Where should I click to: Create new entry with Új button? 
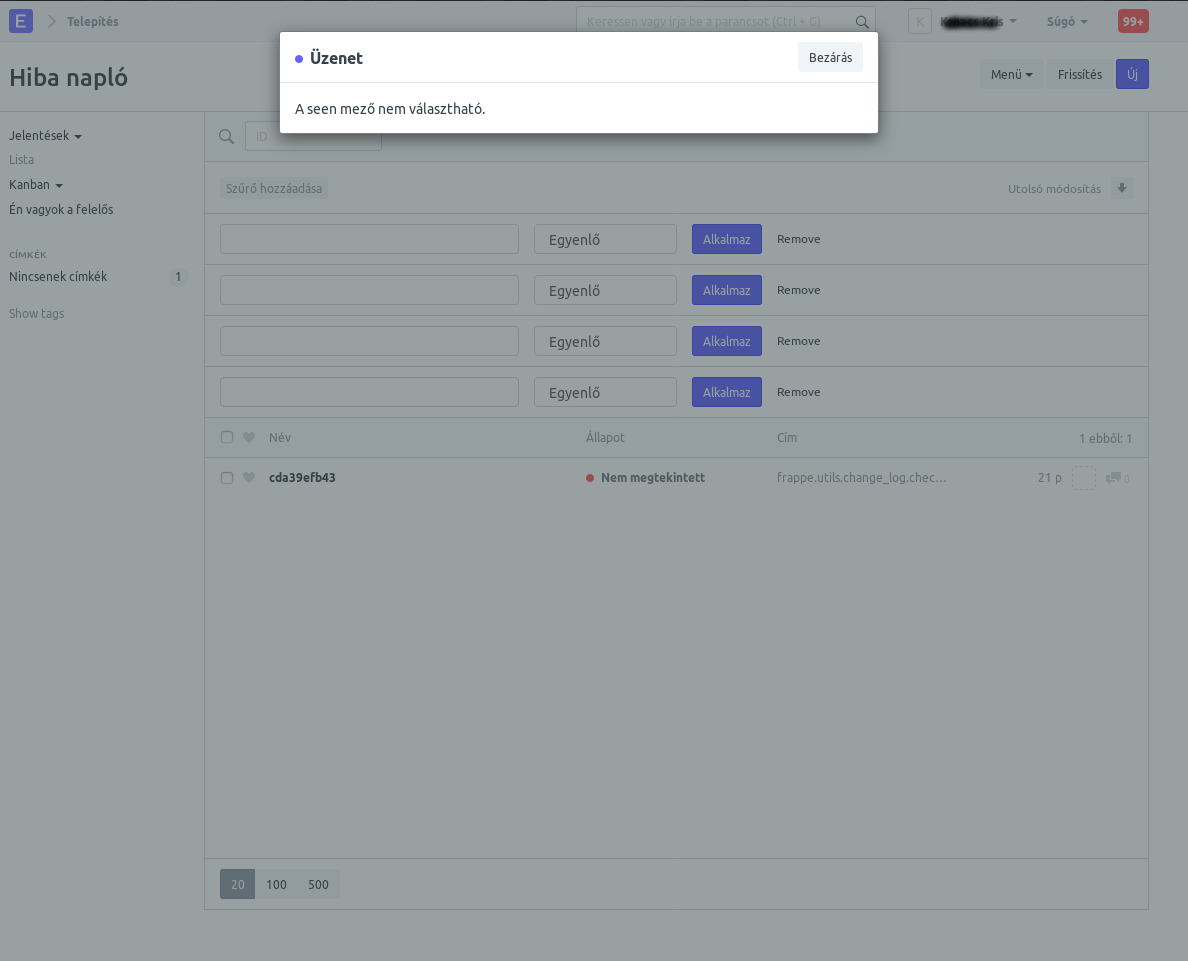tap(1132, 74)
